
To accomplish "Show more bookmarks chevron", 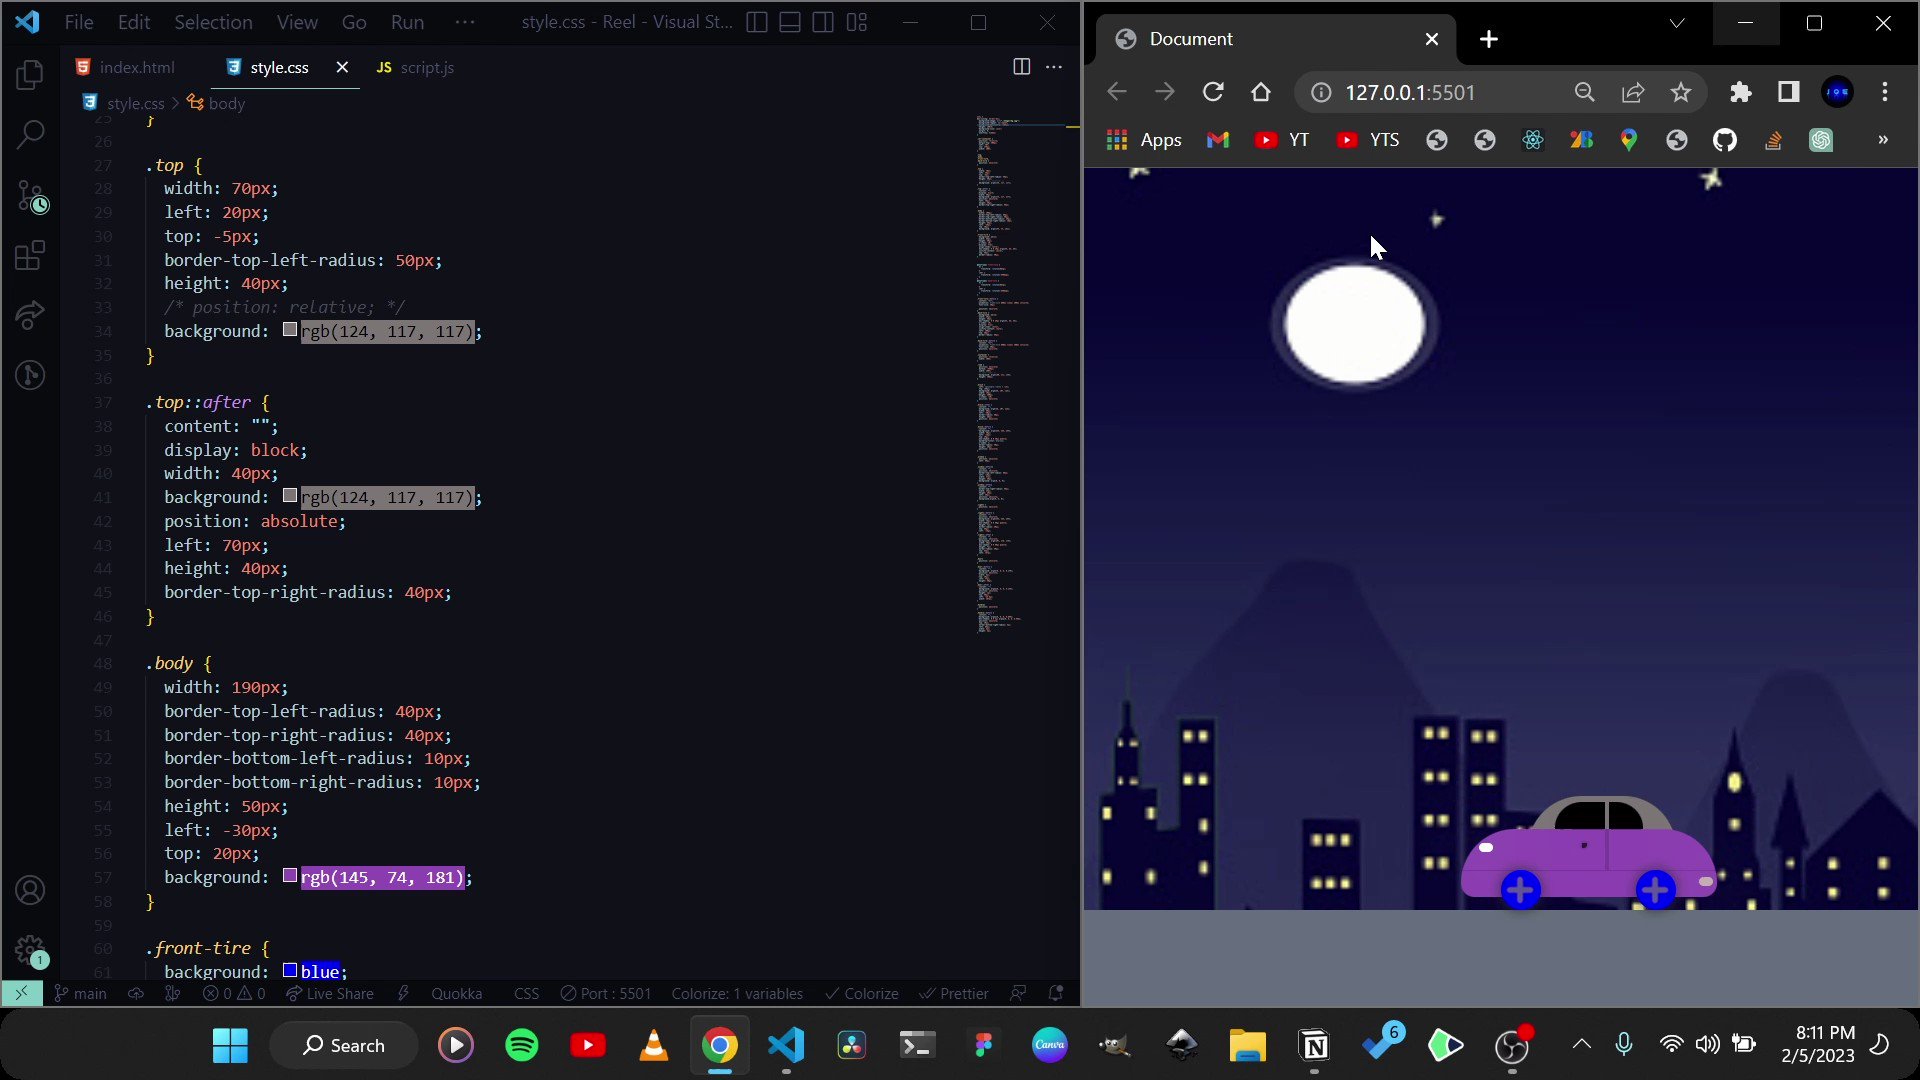I will point(1883,140).
